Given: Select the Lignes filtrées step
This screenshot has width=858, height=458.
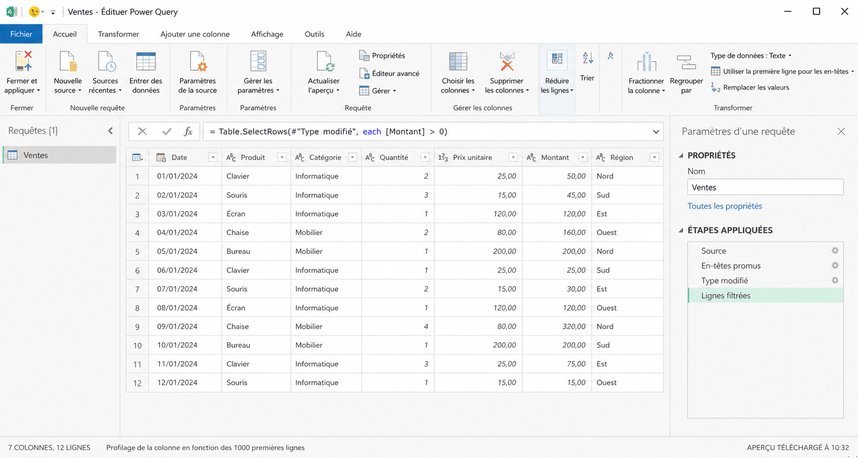Looking at the screenshot, I should click(765, 295).
